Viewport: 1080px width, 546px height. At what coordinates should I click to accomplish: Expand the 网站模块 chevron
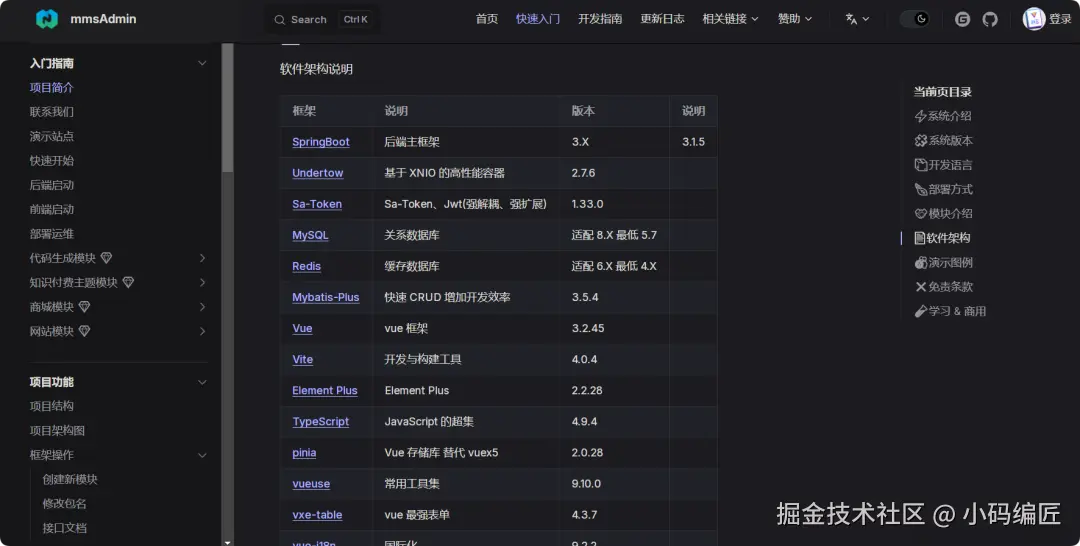point(202,331)
